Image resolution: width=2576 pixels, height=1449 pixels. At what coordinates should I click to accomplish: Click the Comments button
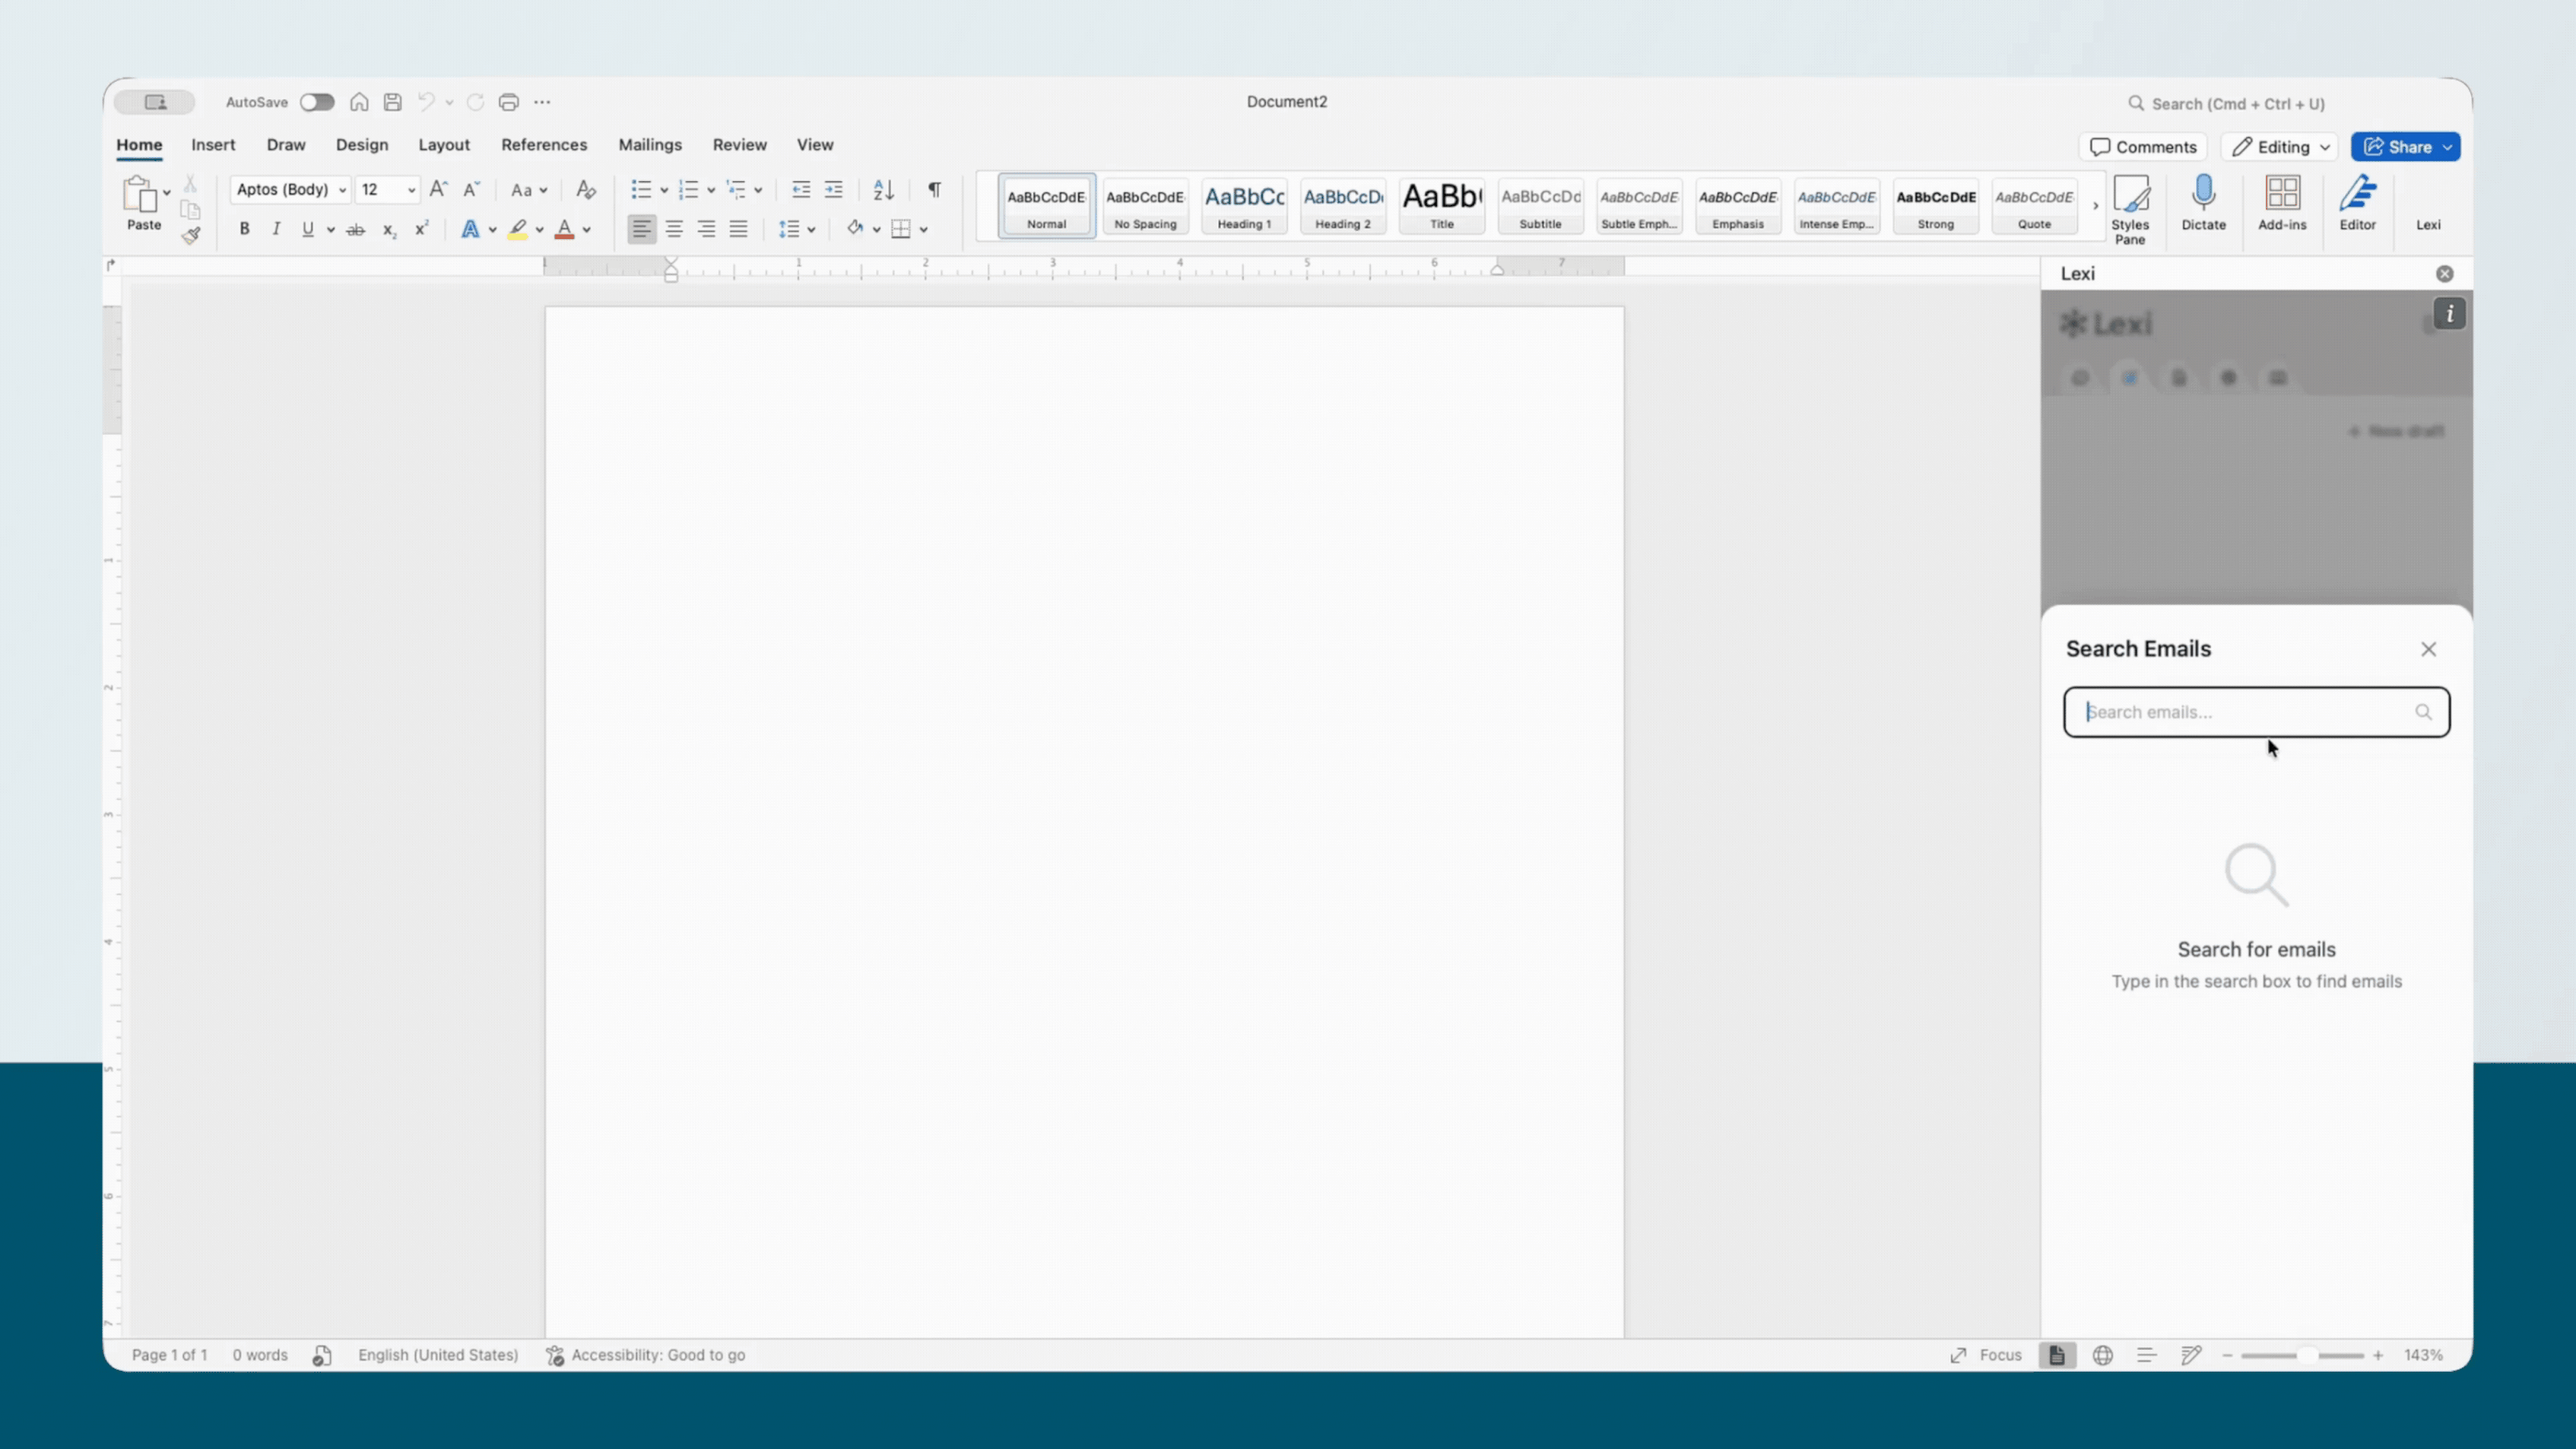[2143, 147]
